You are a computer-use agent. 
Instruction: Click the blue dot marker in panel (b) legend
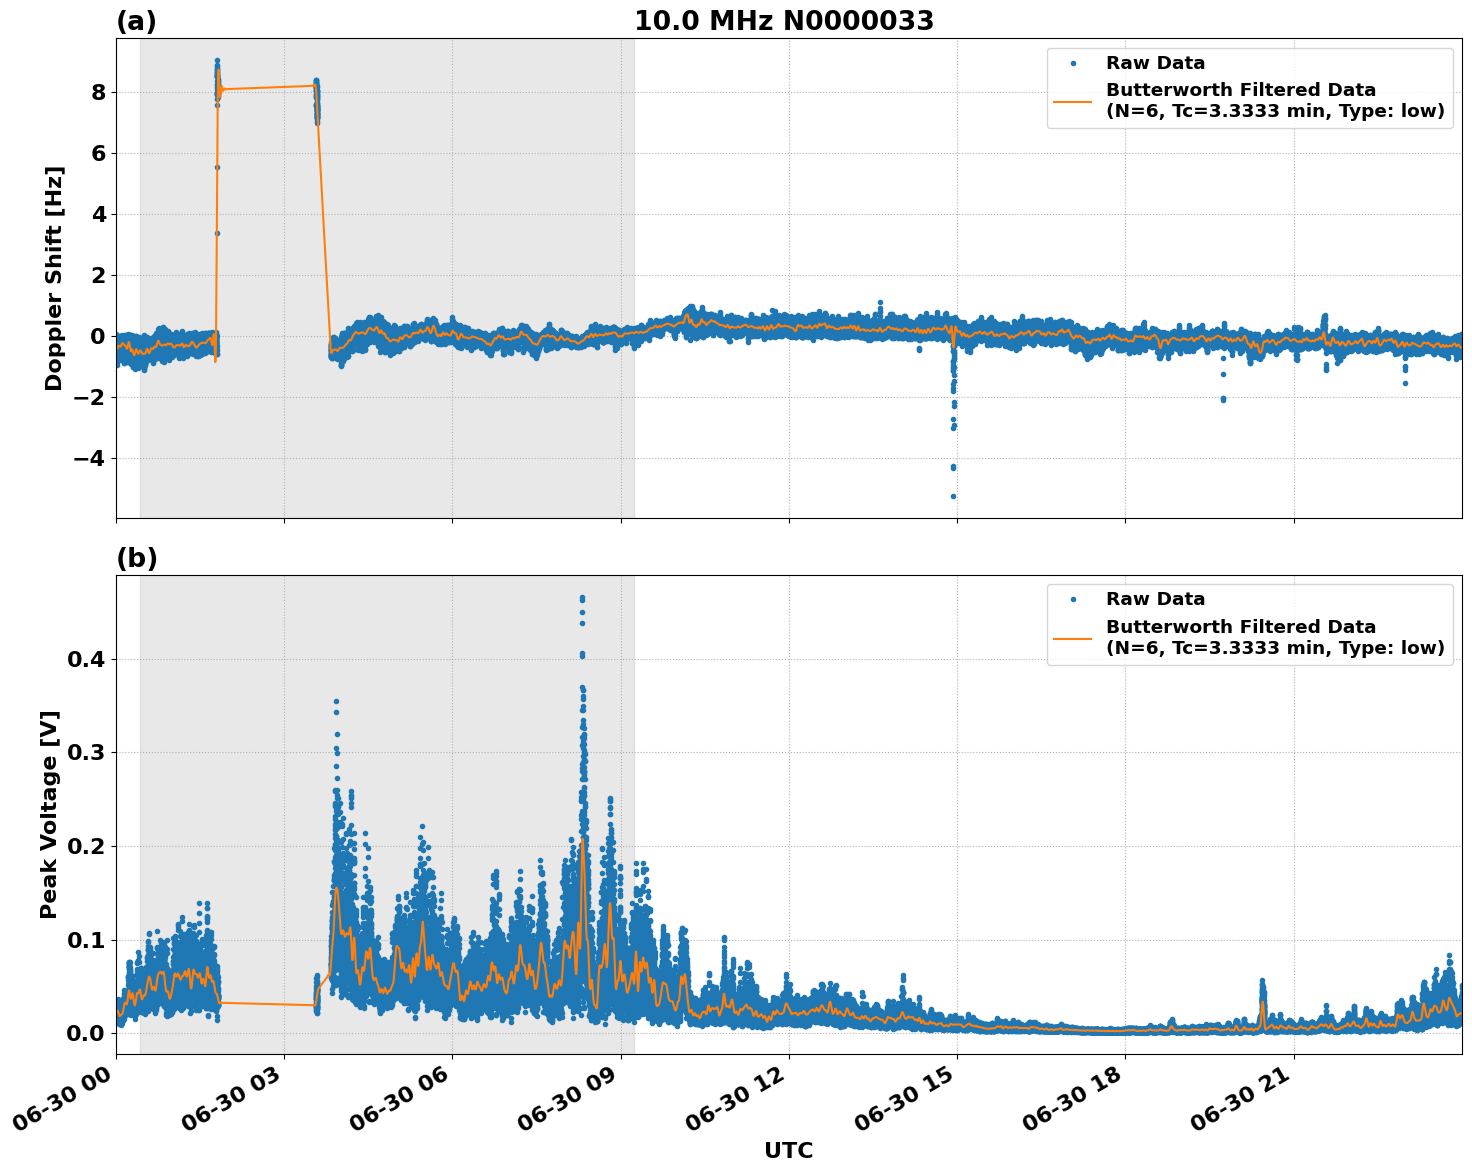[1074, 597]
